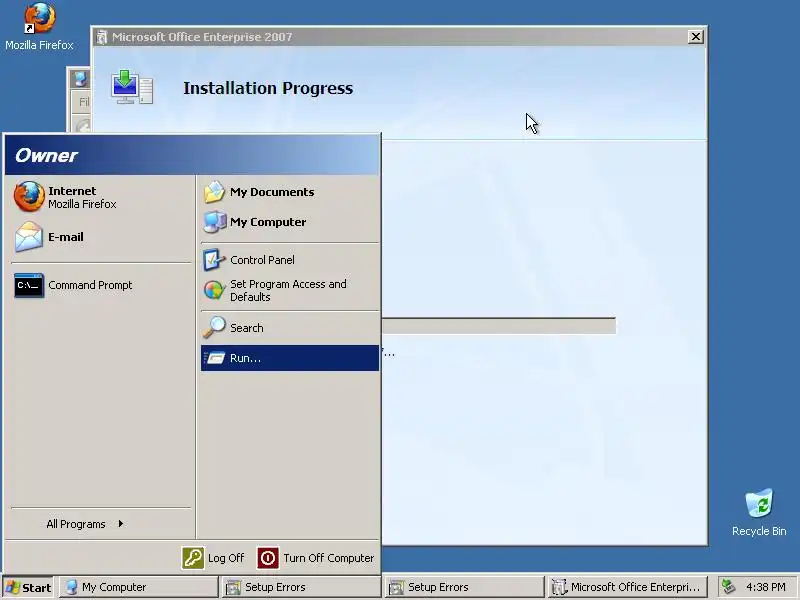Click the E-mail envelope icon
The height and width of the screenshot is (600, 800).
point(29,237)
